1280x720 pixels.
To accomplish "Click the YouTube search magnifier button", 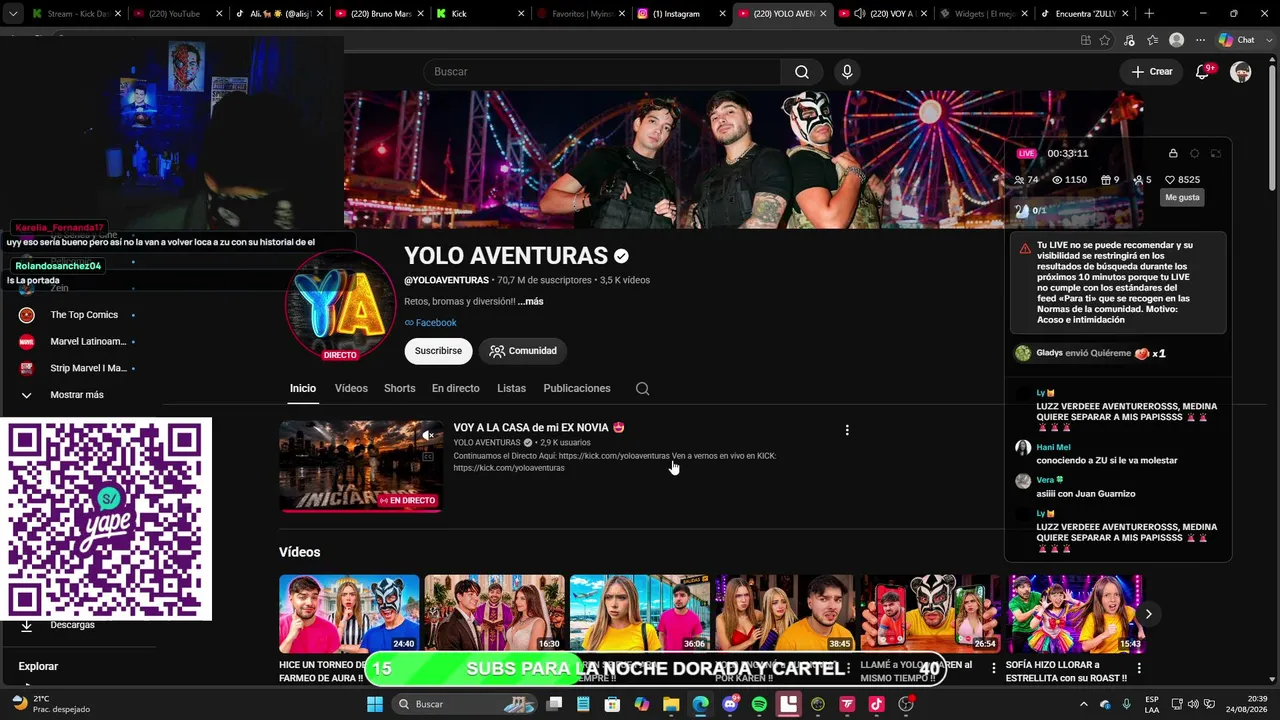I will point(802,72).
